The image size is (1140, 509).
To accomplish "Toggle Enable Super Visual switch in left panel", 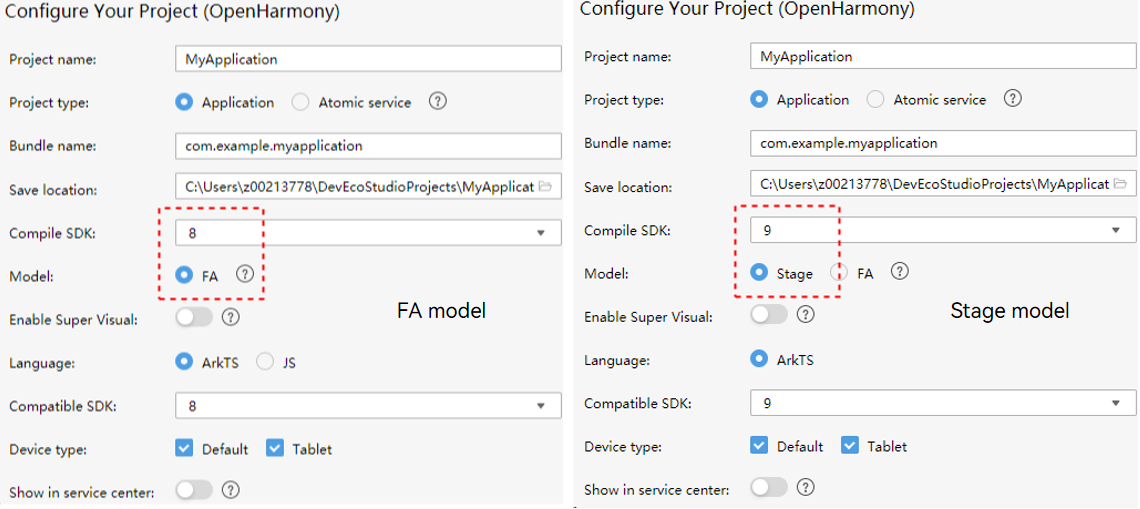I will (194, 317).
